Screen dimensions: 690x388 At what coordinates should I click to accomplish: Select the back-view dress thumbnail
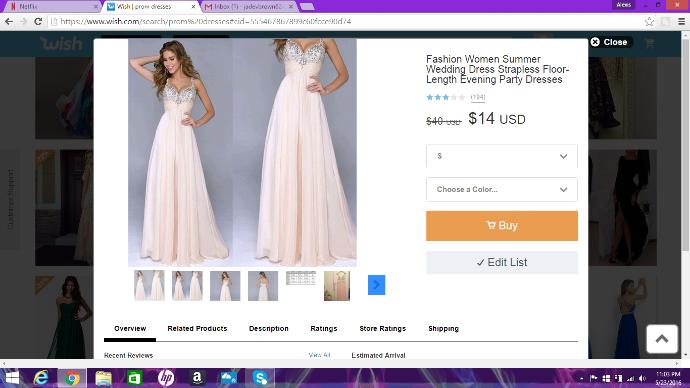point(263,286)
